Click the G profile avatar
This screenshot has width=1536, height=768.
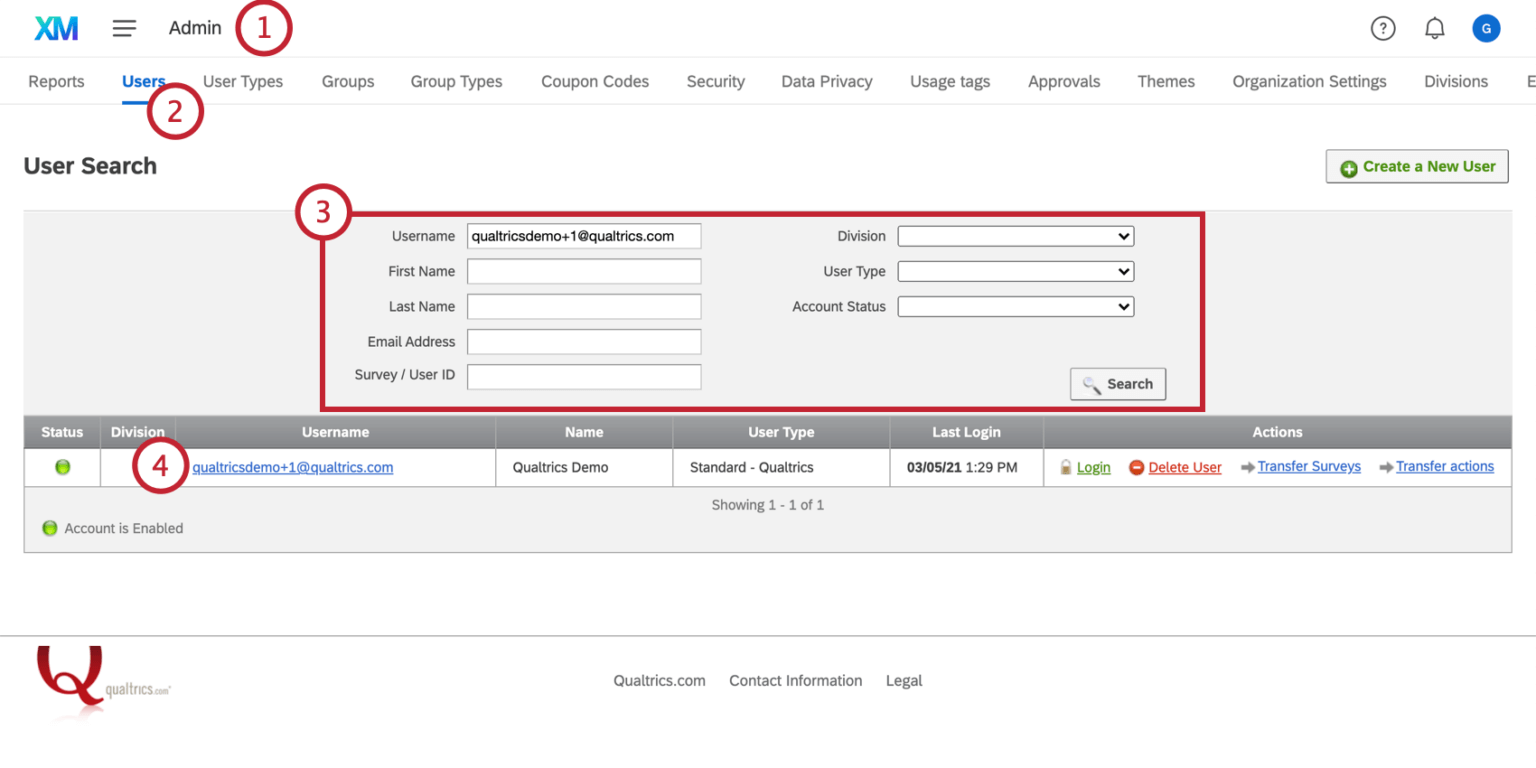pyautogui.click(x=1486, y=28)
